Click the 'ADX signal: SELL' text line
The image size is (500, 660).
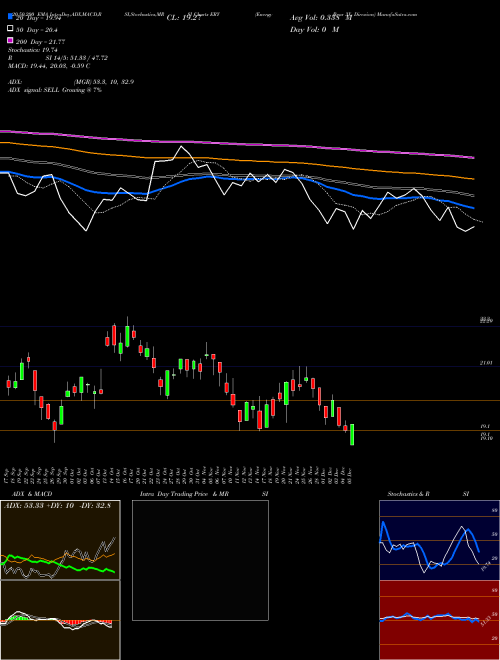click(x=55, y=90)
